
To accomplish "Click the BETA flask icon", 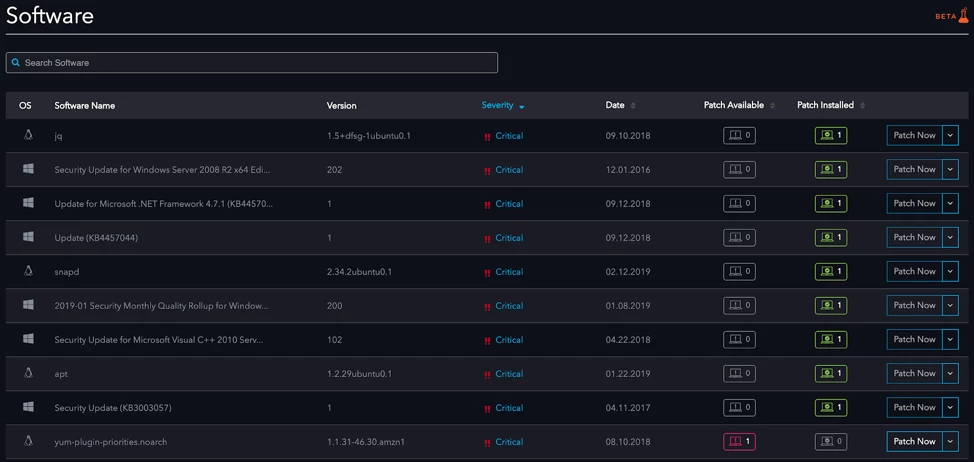I will coord(963,16).
